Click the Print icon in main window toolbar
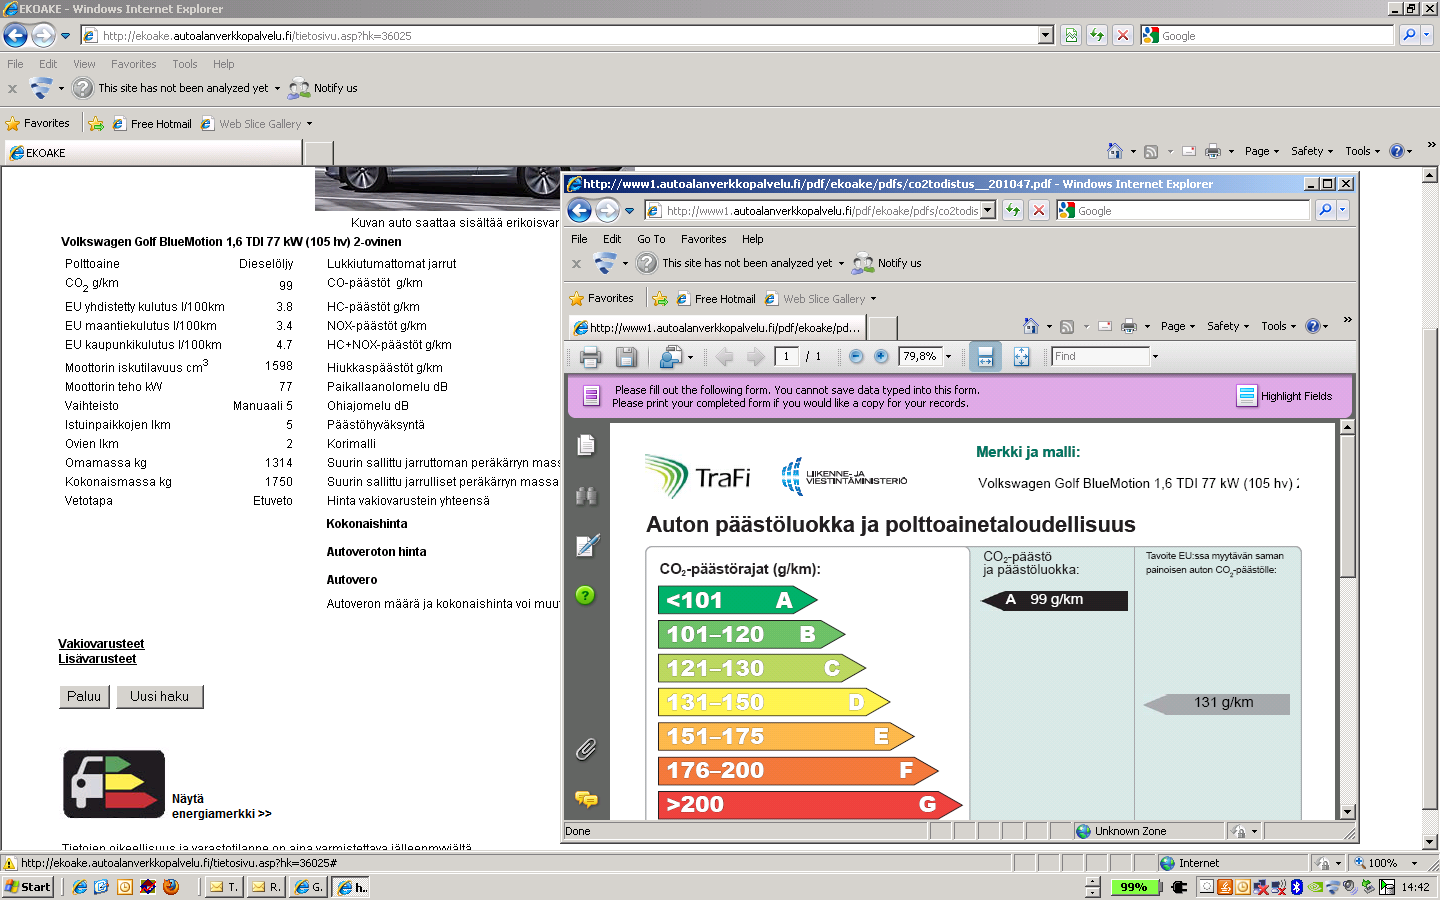Viewport: 1440px width, 900px height. tap(1213, 151)
